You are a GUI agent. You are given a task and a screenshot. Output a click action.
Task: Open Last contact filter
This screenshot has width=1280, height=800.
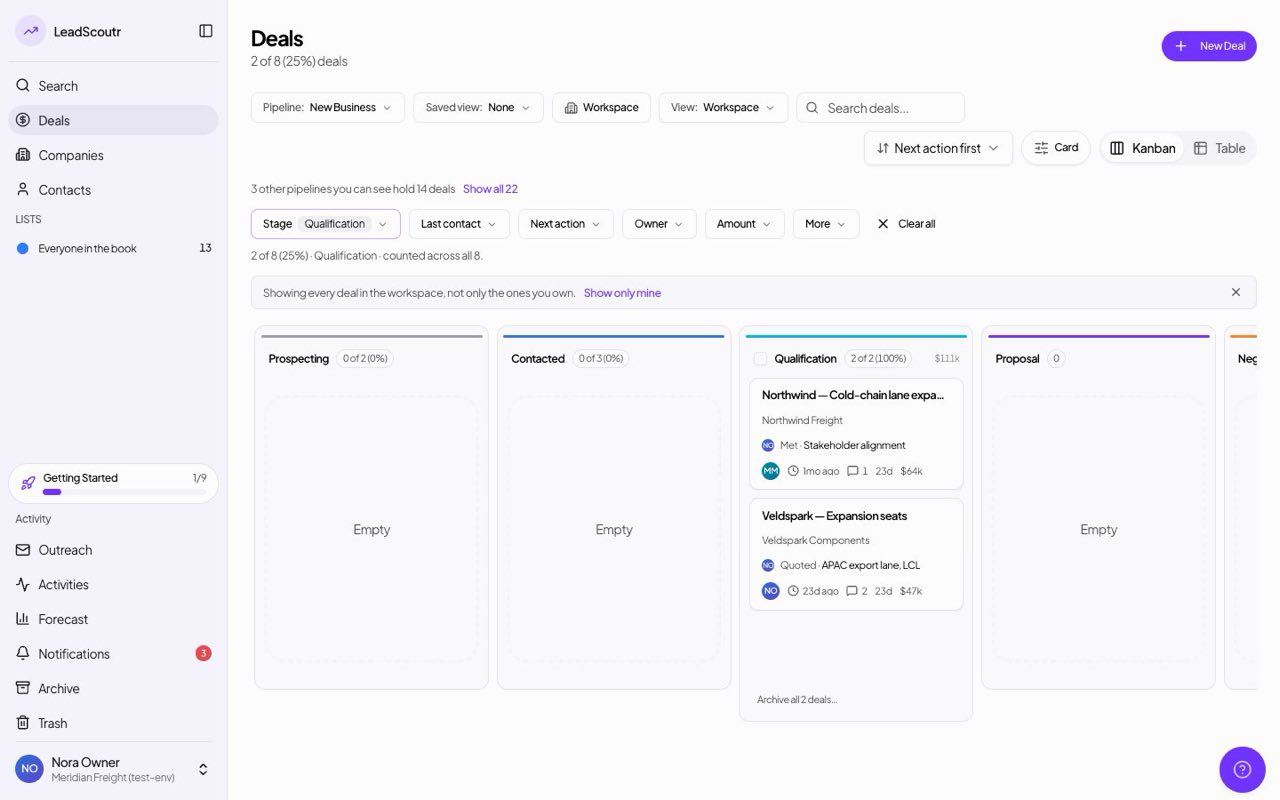click(459, 224)
